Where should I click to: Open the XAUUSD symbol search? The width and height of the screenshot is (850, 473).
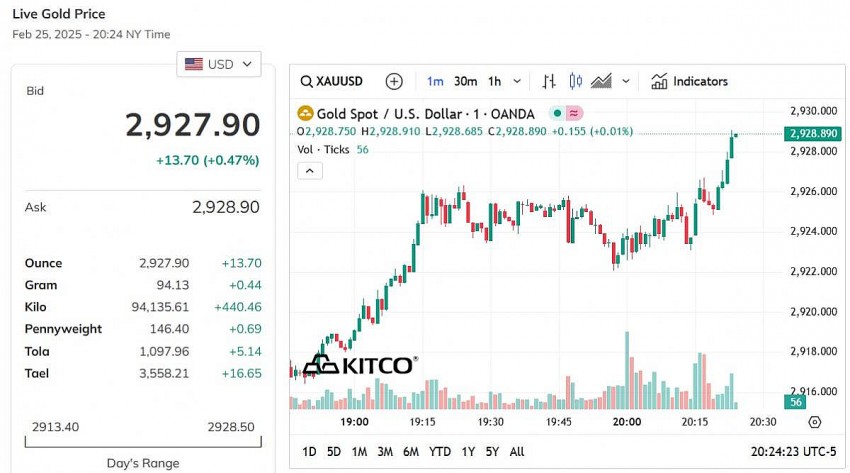pos(332,81)
